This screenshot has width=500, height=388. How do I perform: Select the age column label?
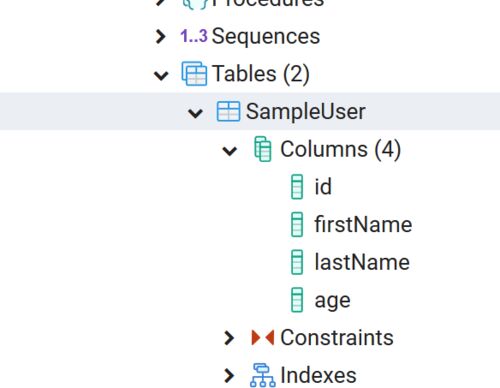[332, 301]
